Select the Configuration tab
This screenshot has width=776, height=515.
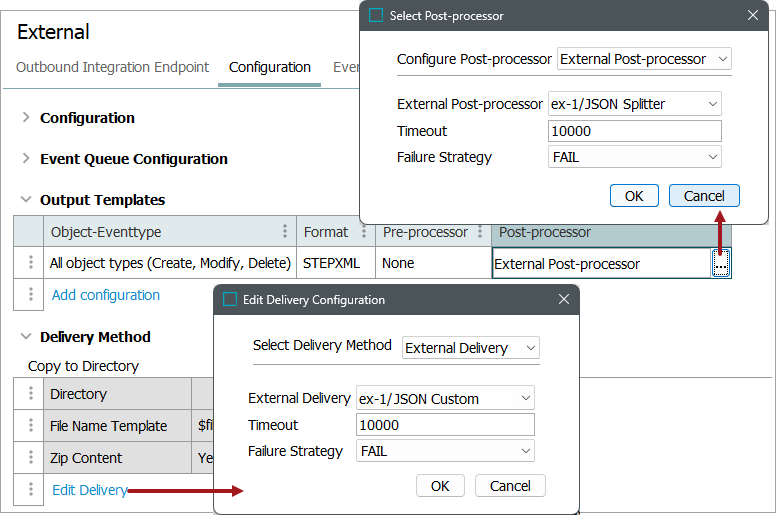point(269,67)
